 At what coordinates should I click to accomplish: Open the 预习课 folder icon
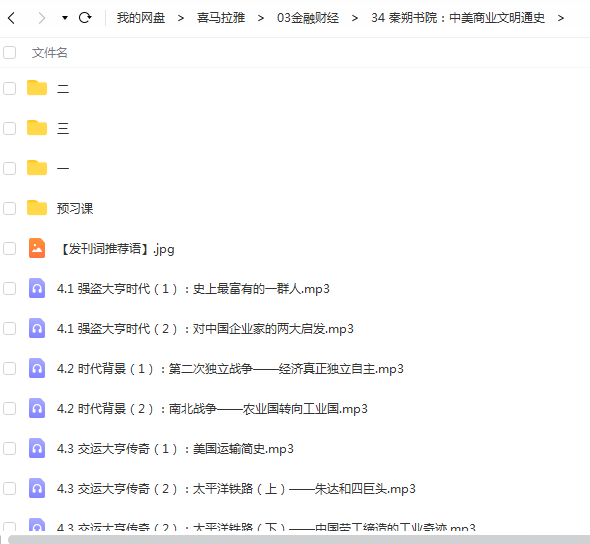[37, 208]
